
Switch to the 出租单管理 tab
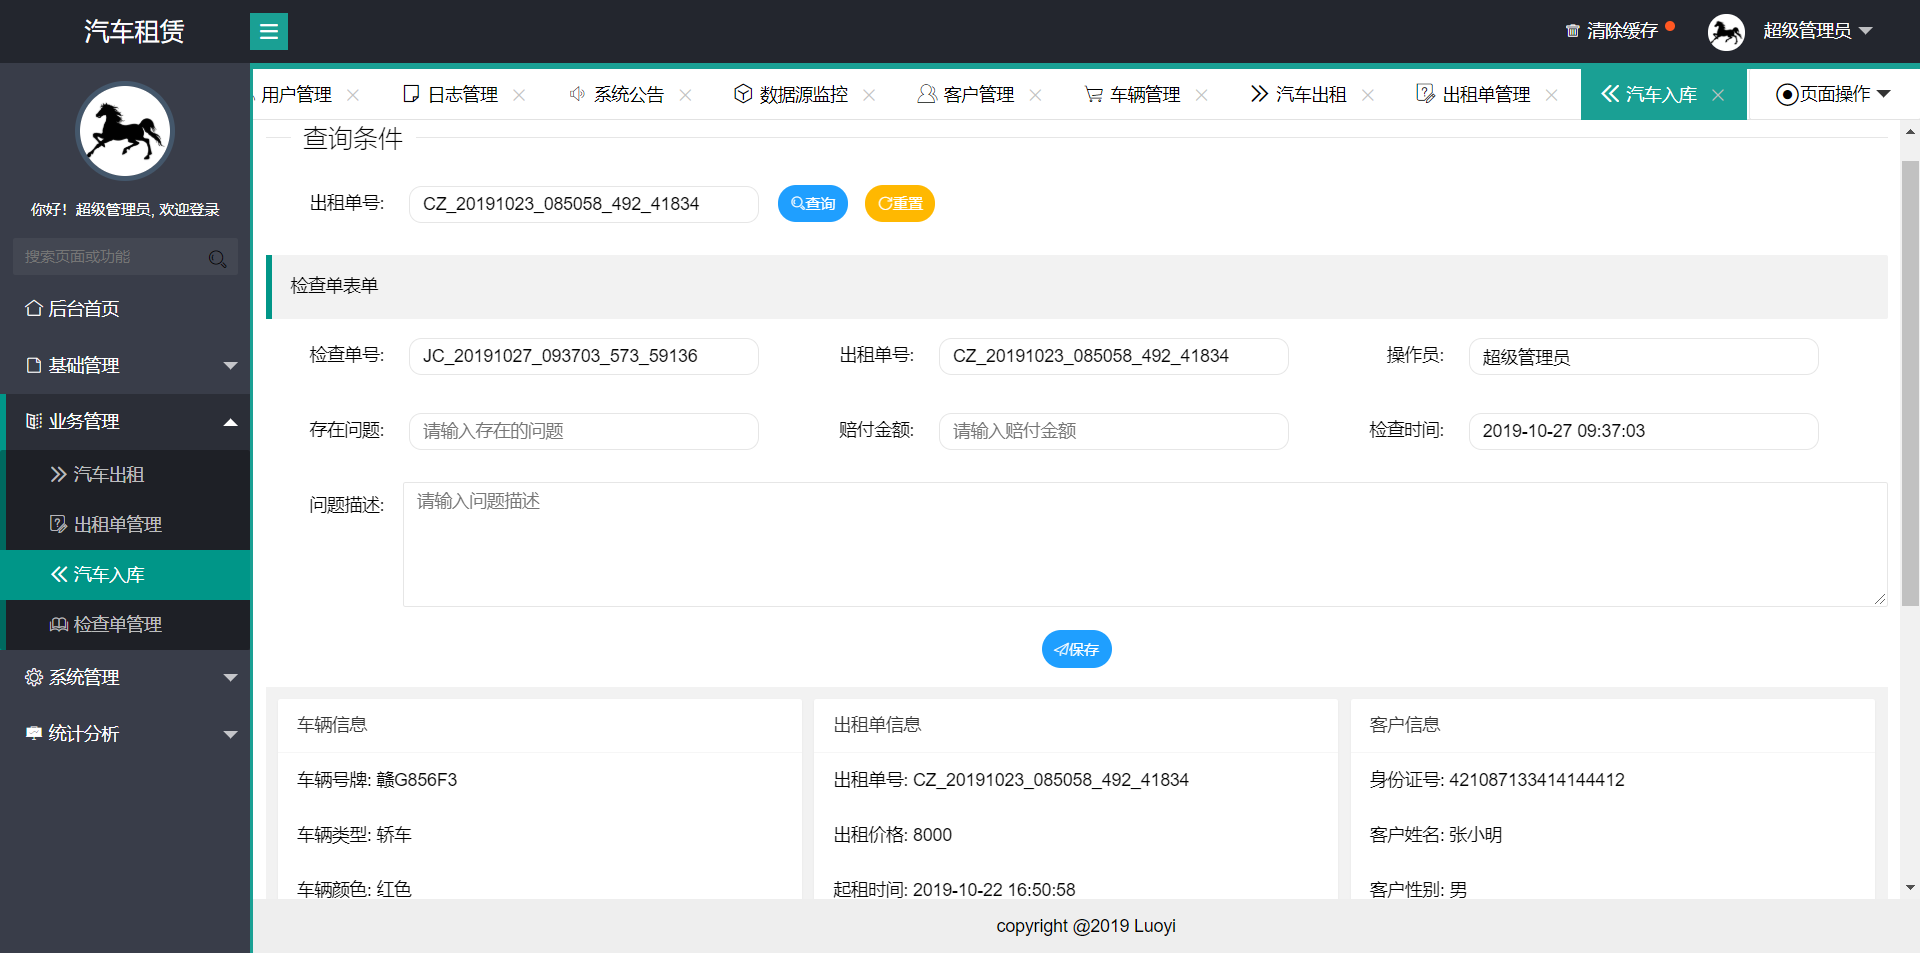tap(1486, 94)
